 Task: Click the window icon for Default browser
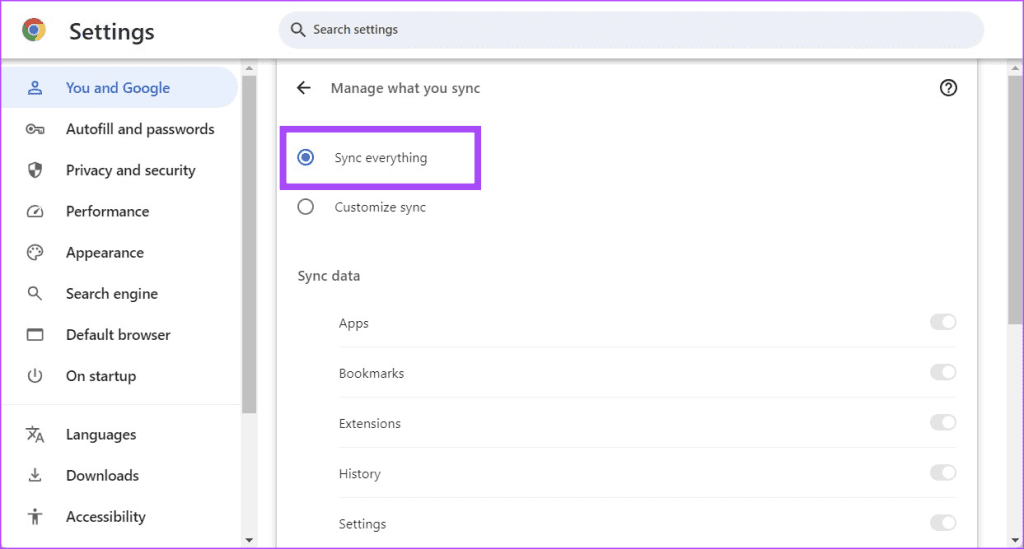point(35,334)
